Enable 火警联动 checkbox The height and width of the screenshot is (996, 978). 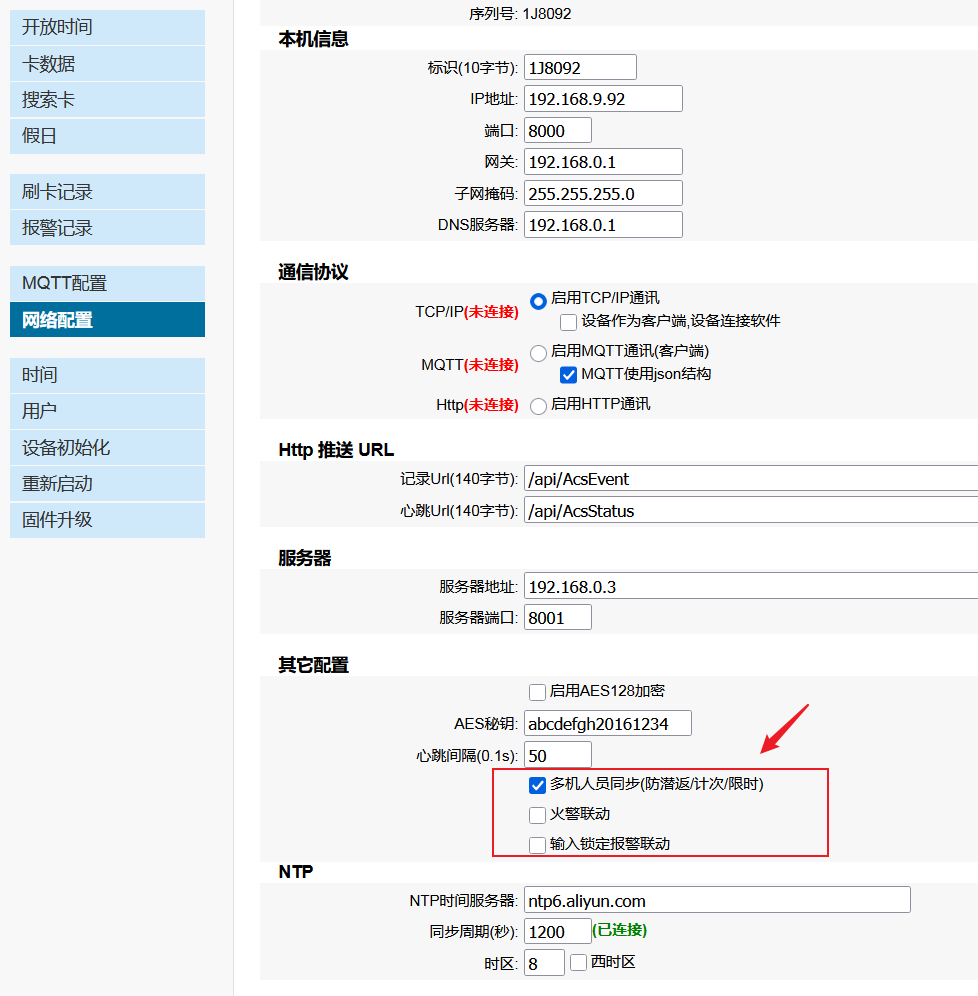point(537,815)
